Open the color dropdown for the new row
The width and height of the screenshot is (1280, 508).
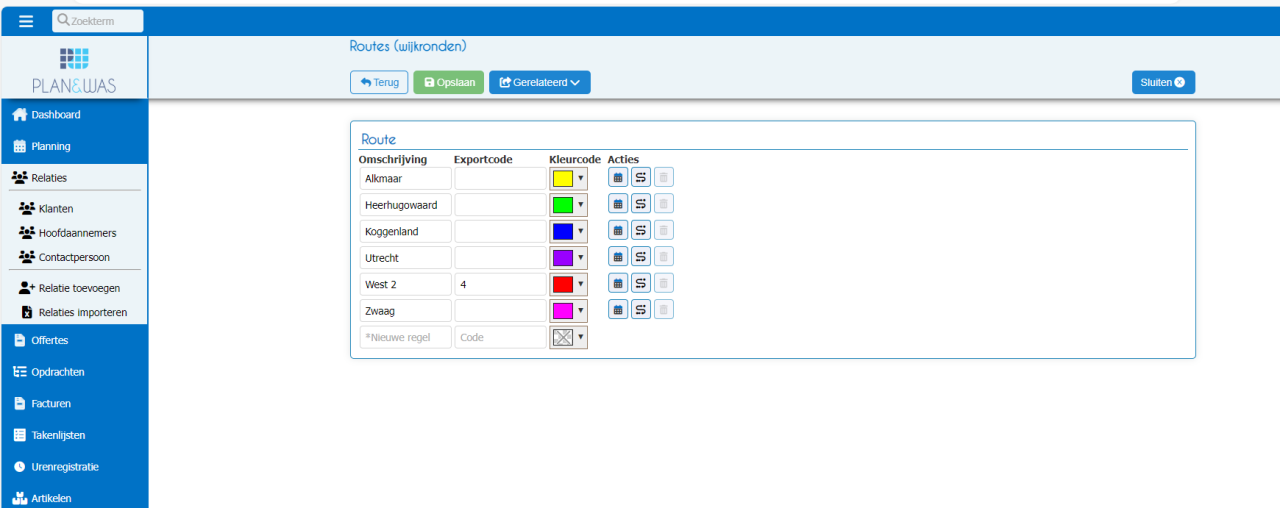click(x=569, y=337)
